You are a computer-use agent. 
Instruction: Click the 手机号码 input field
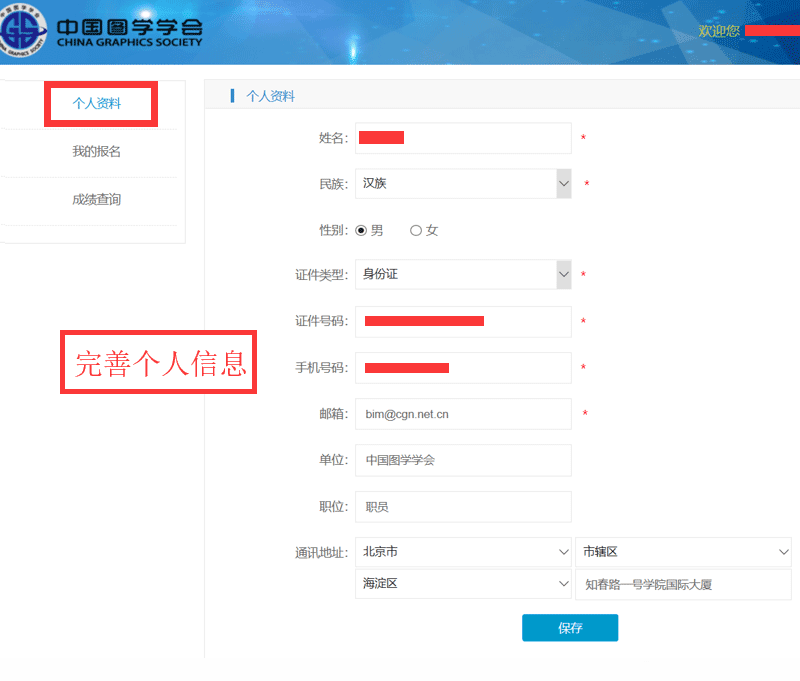463,368
